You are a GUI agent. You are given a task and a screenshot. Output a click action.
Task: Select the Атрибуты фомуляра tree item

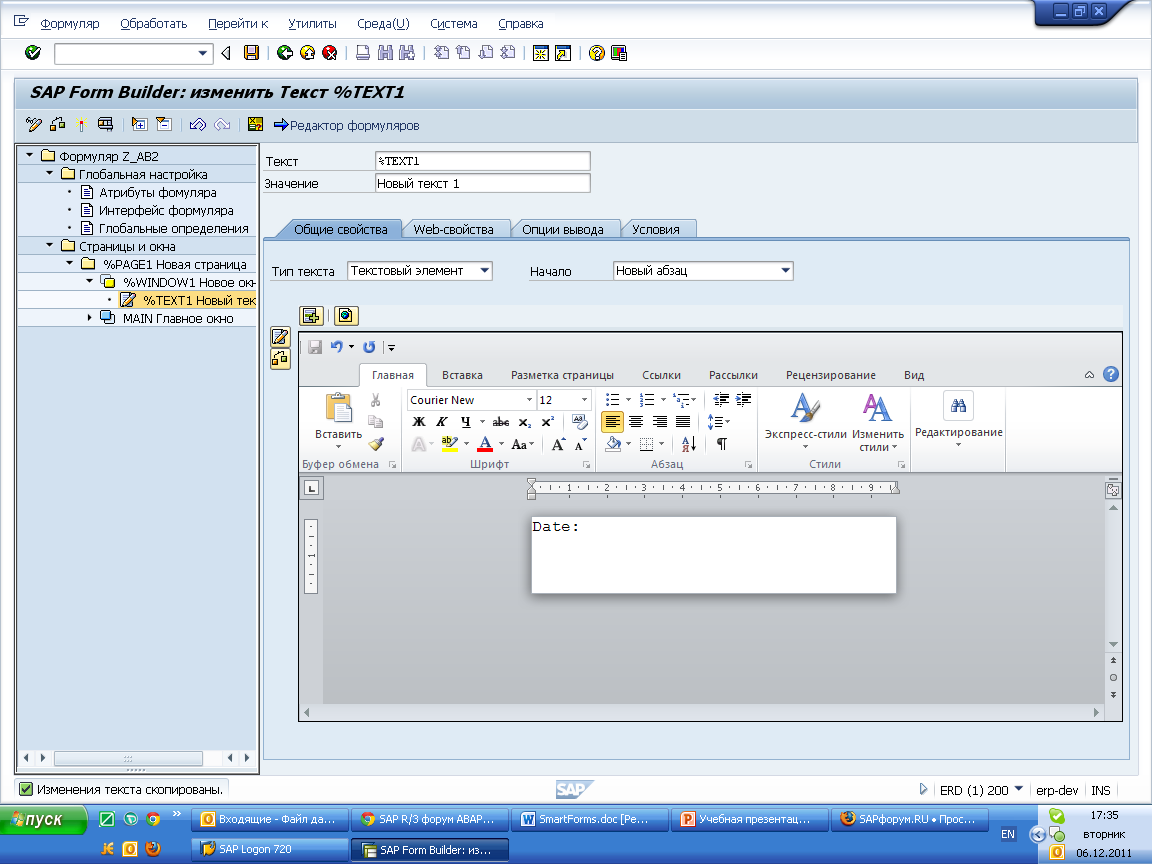tap(157, 192)
